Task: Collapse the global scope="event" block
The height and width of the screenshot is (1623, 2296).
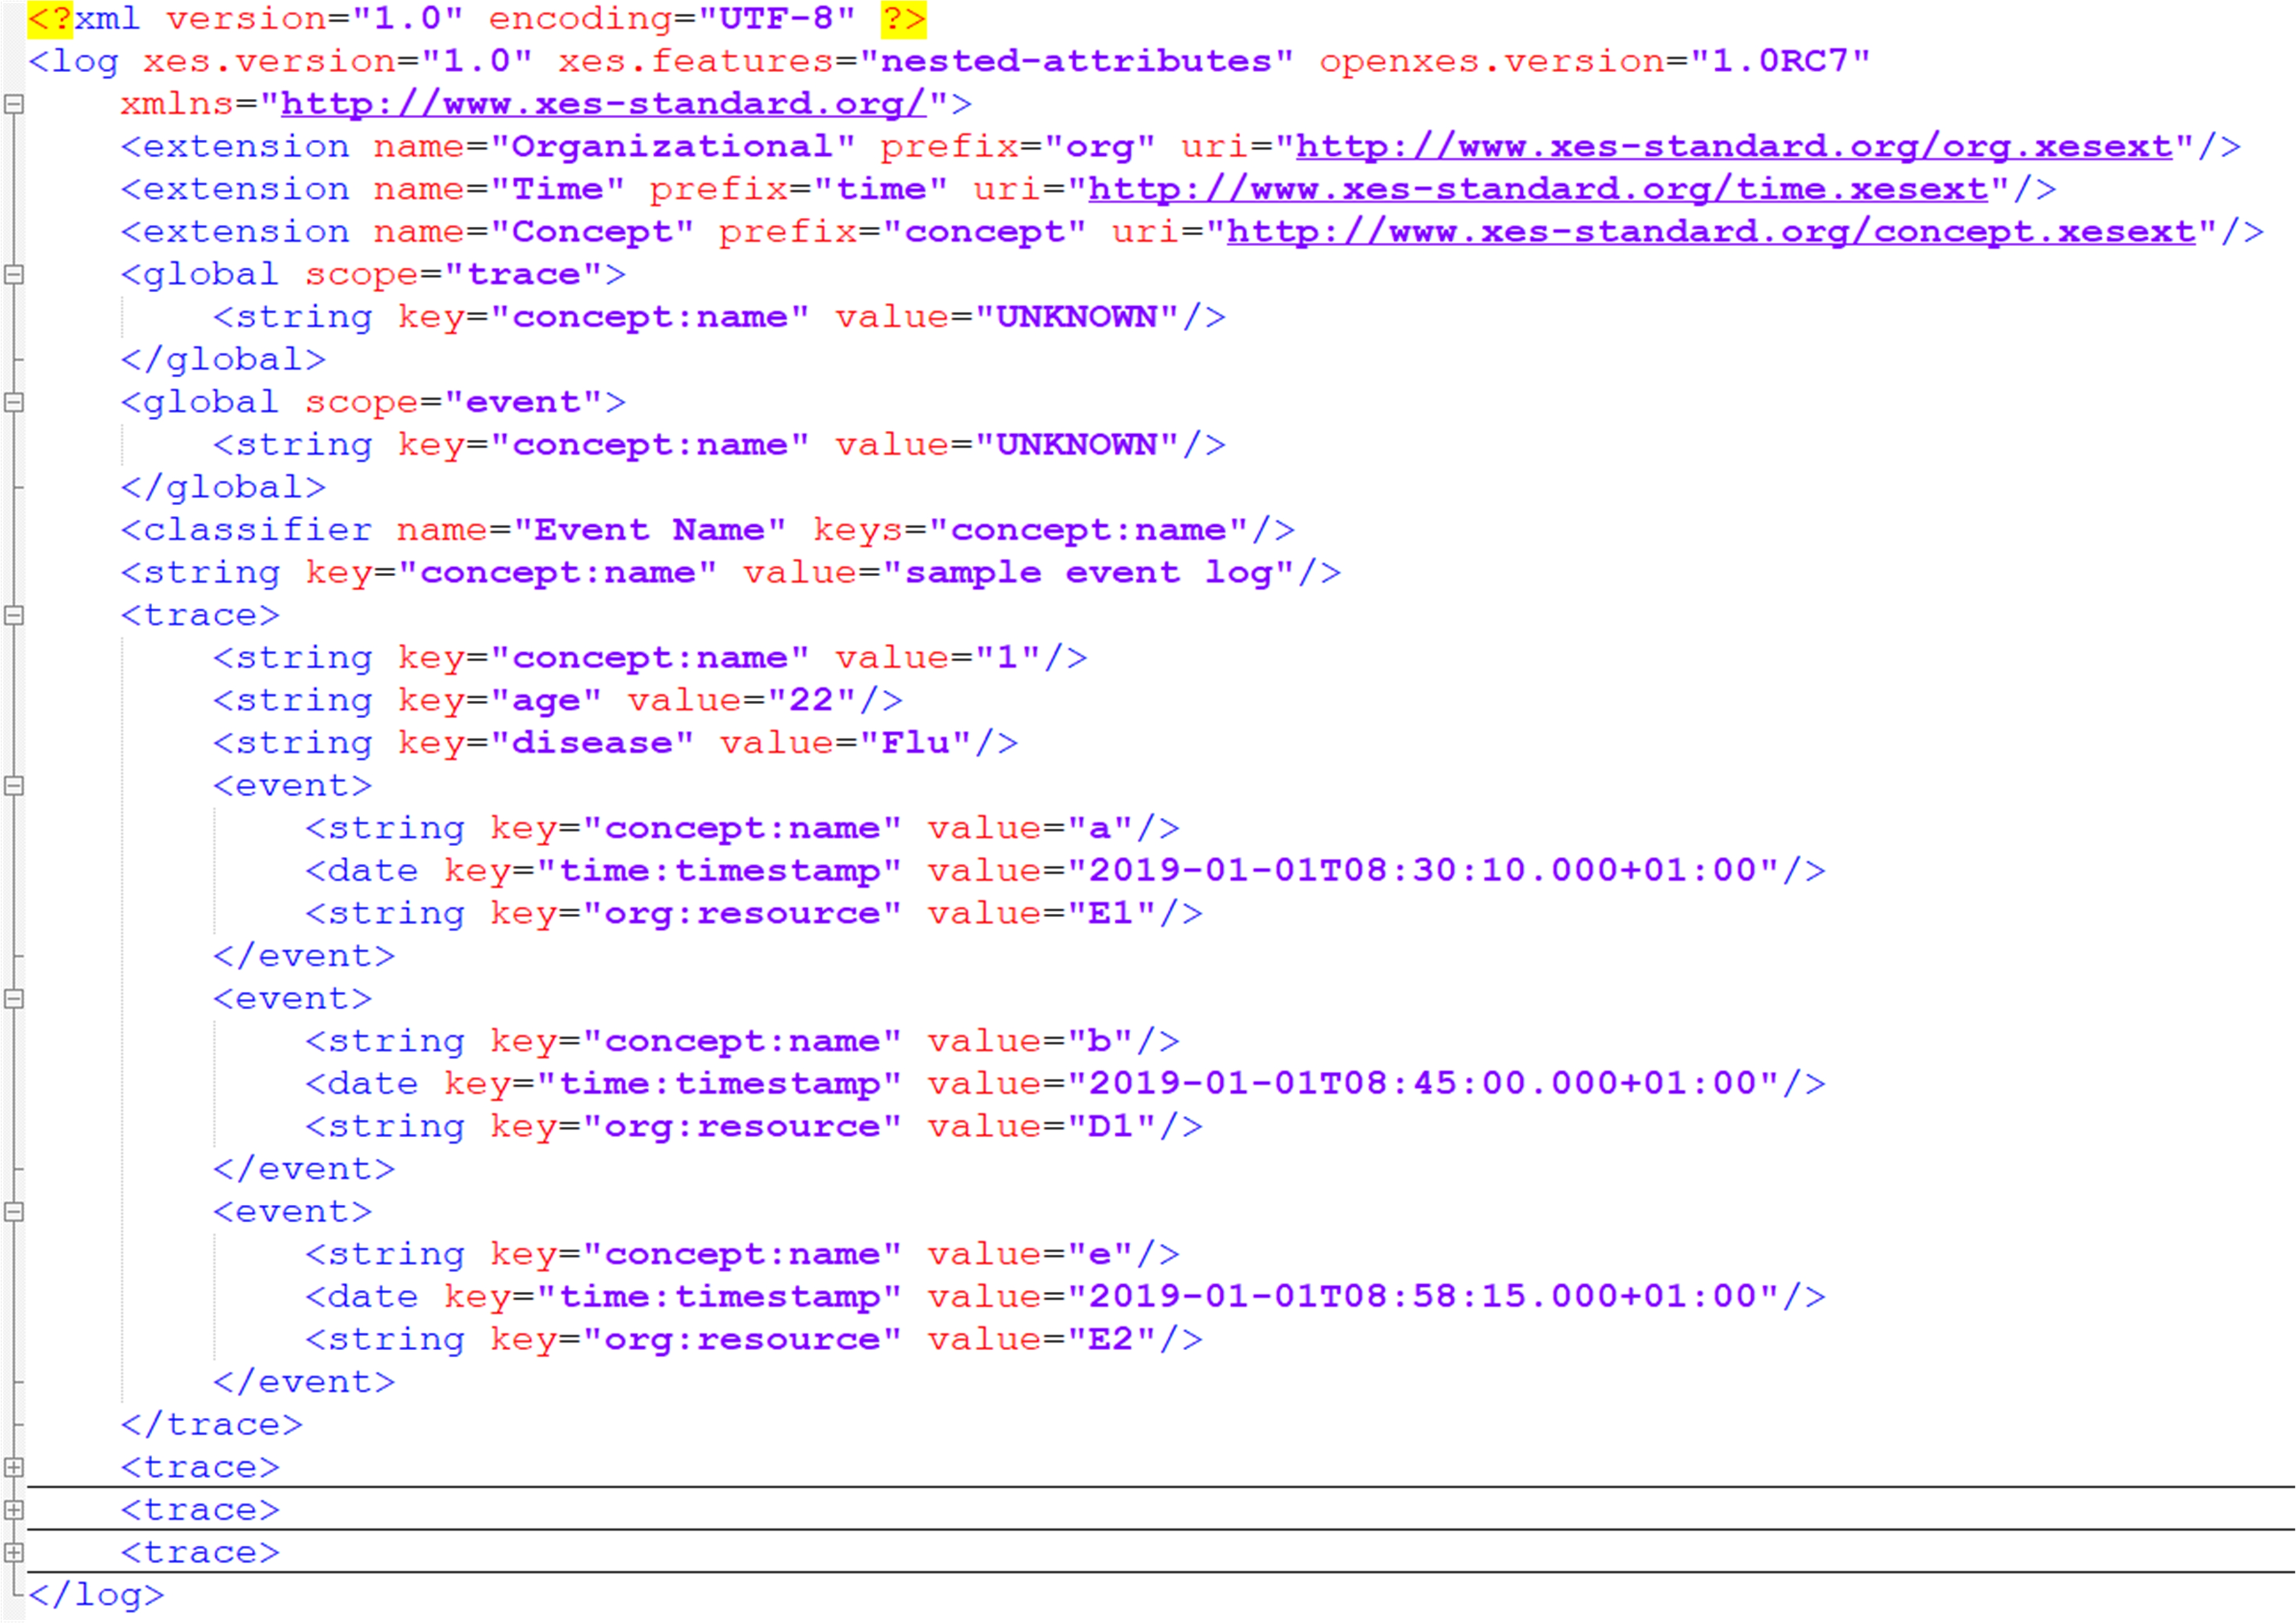Action: (14, 403)
